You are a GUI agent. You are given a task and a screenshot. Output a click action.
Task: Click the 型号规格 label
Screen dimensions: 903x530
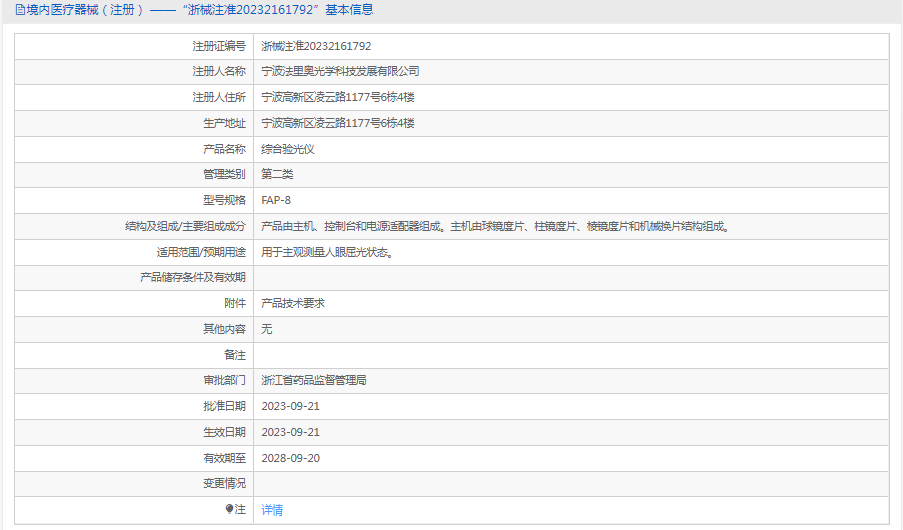(224, 200)
